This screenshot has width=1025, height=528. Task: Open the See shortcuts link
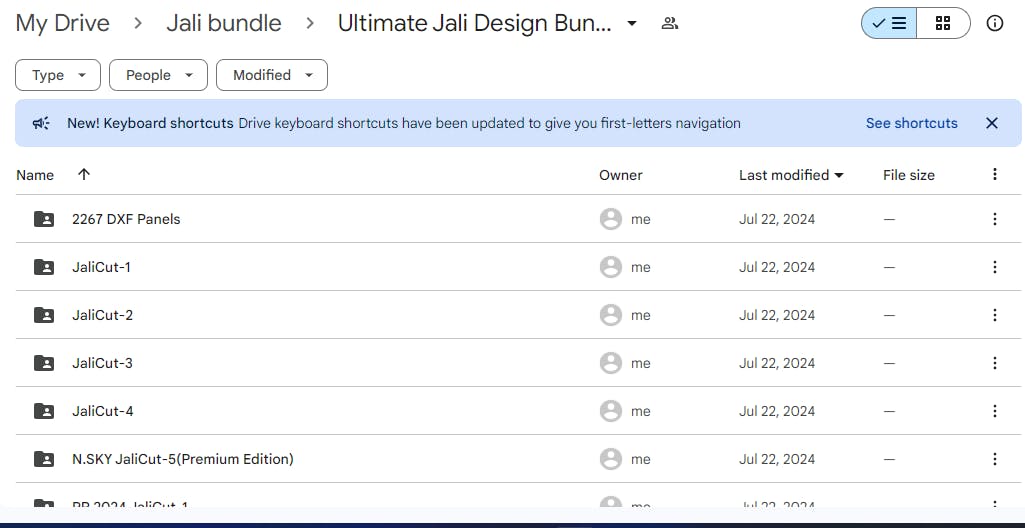[x=911, y=123]
